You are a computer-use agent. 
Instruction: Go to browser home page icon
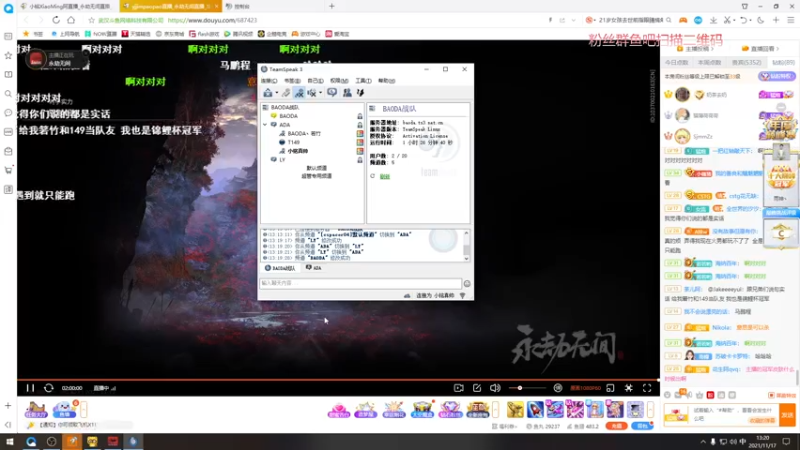tap(71, 20)
